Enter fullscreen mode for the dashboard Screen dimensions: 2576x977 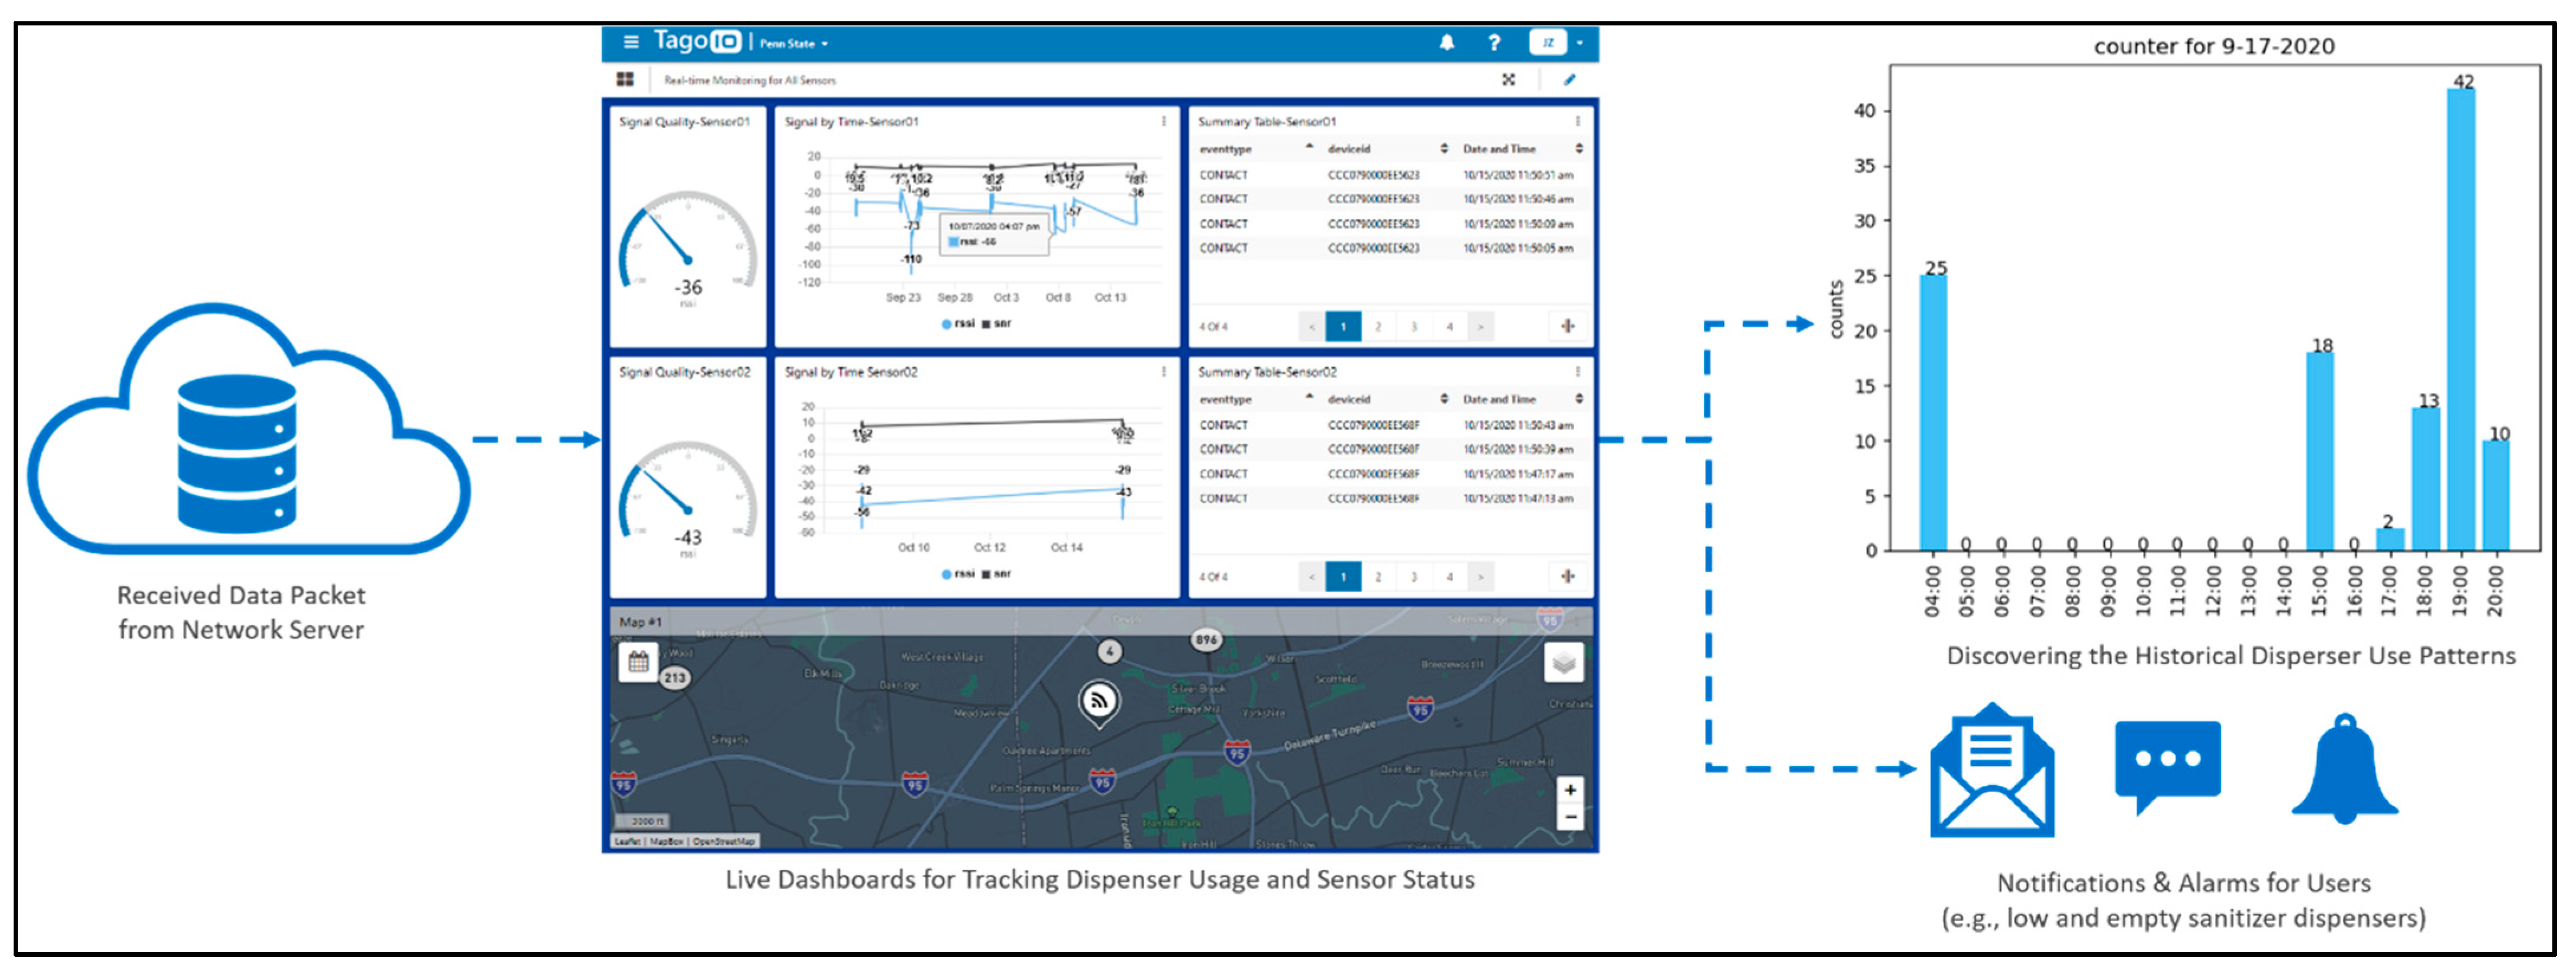click(1508, 80)
